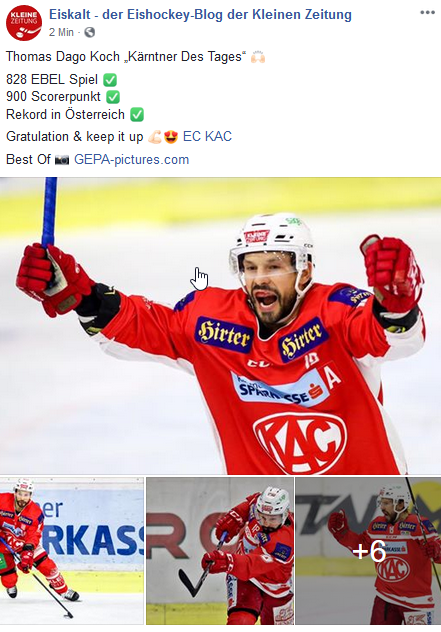Open the three-dot post options menu

(427, 12)
